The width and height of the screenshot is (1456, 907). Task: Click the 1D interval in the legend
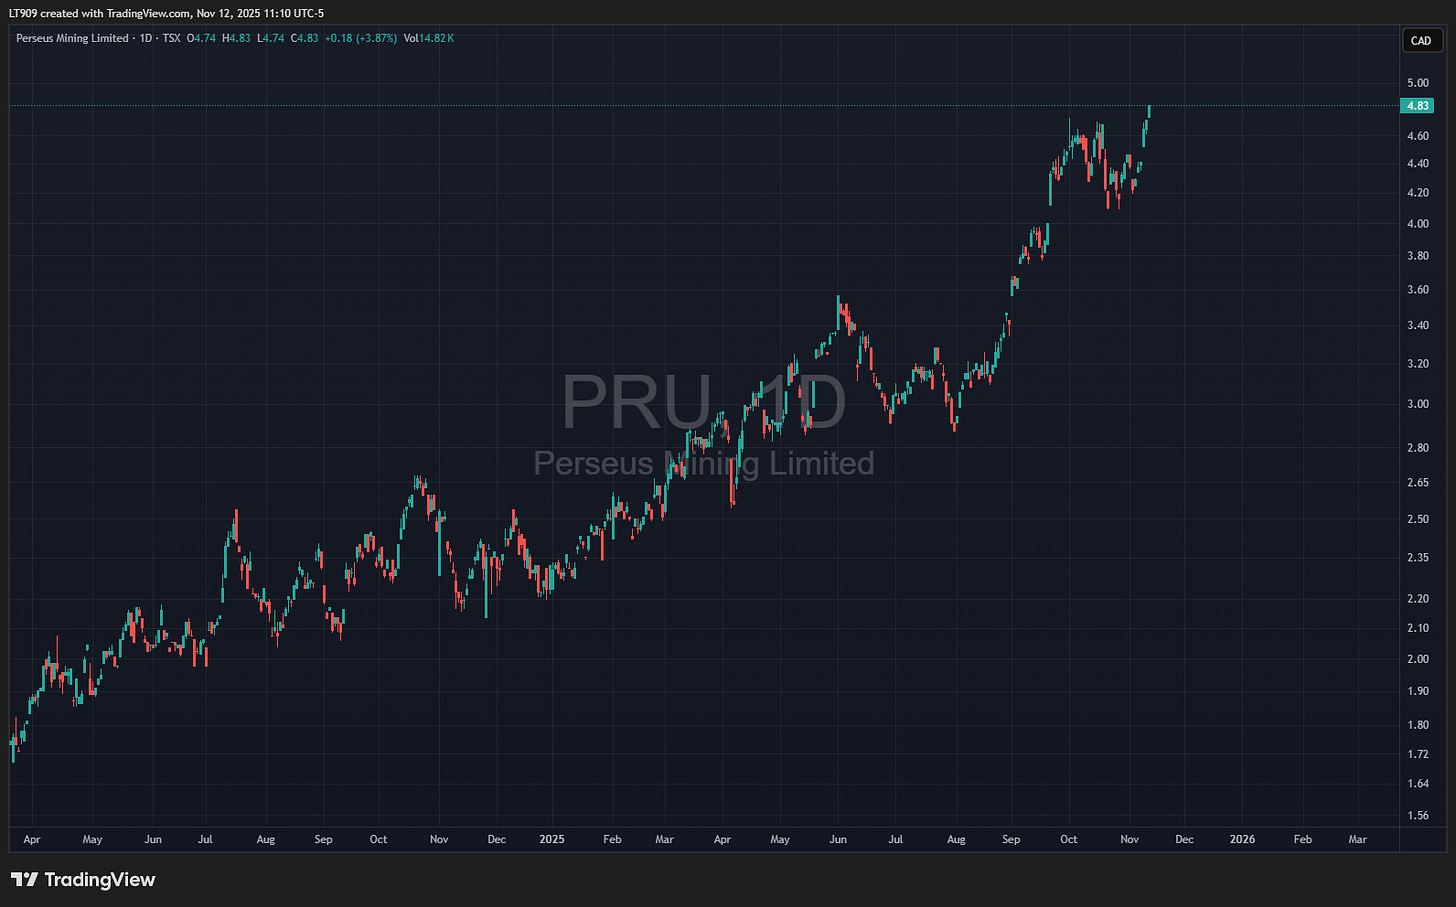pos(146,38)
